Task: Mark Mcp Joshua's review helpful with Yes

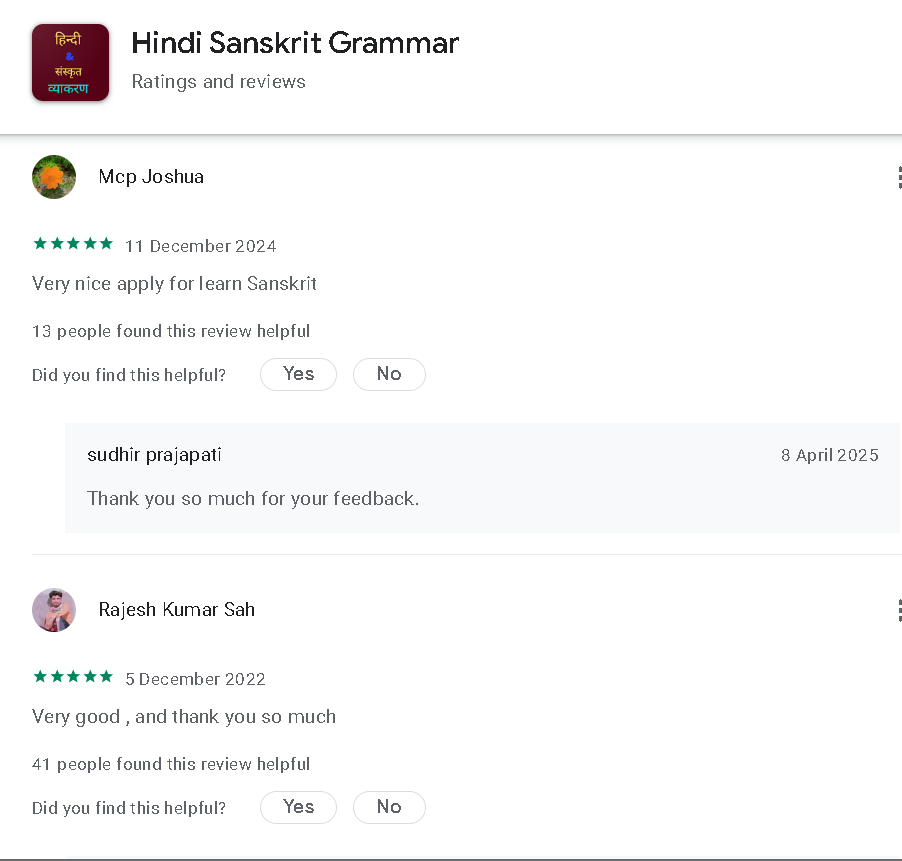Action: click(x=298, y=374)
